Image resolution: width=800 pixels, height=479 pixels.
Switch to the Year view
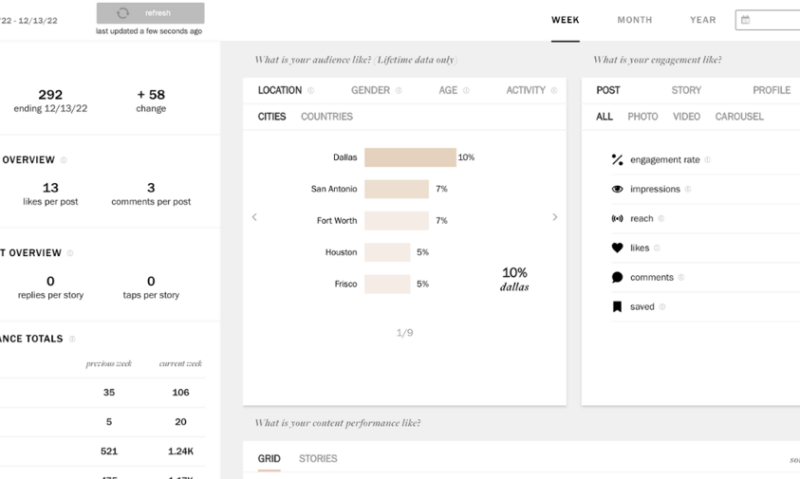click(x=702, y=20)
